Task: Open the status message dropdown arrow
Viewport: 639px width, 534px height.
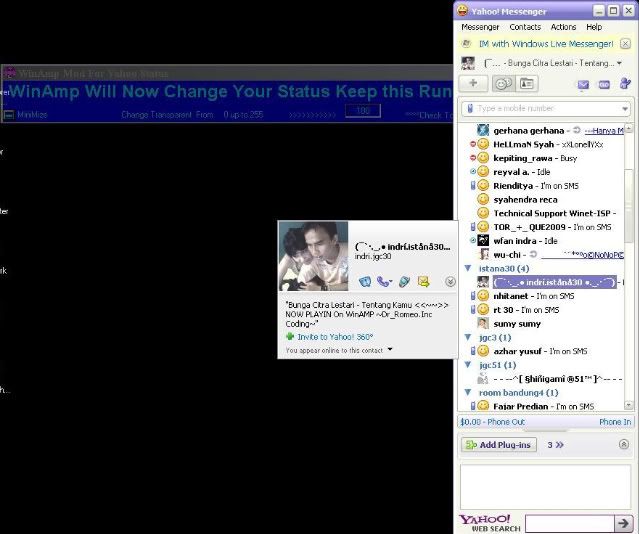Action: pyautogui.click(x=619, y=63)
